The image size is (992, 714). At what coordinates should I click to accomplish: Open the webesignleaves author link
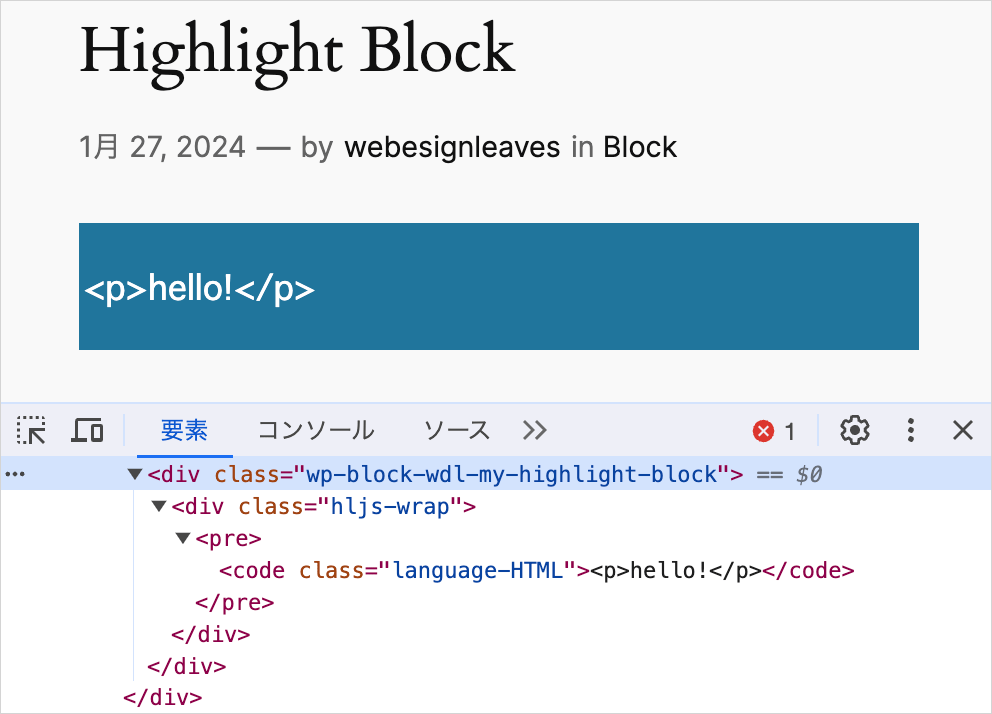(x=452, y=148)
